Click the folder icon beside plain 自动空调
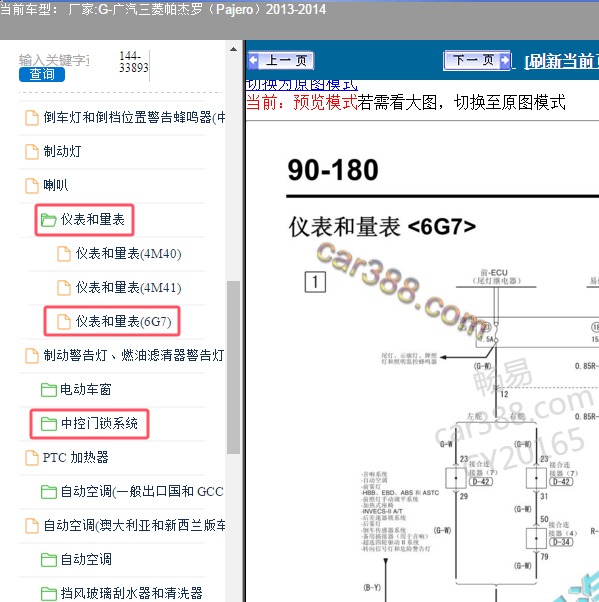This screenshot has height=602, width=599. [x=49, y=560]
